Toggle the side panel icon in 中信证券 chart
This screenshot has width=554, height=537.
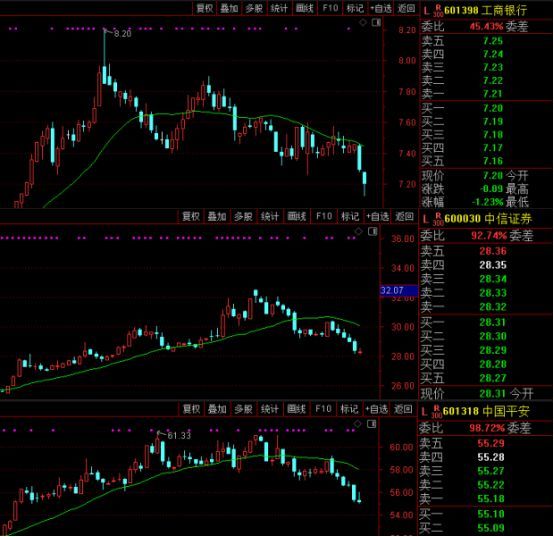[x=372, y=231]
